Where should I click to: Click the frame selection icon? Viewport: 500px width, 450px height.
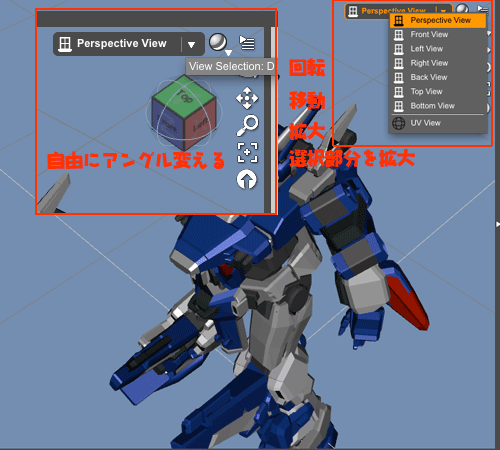(247, 152)
